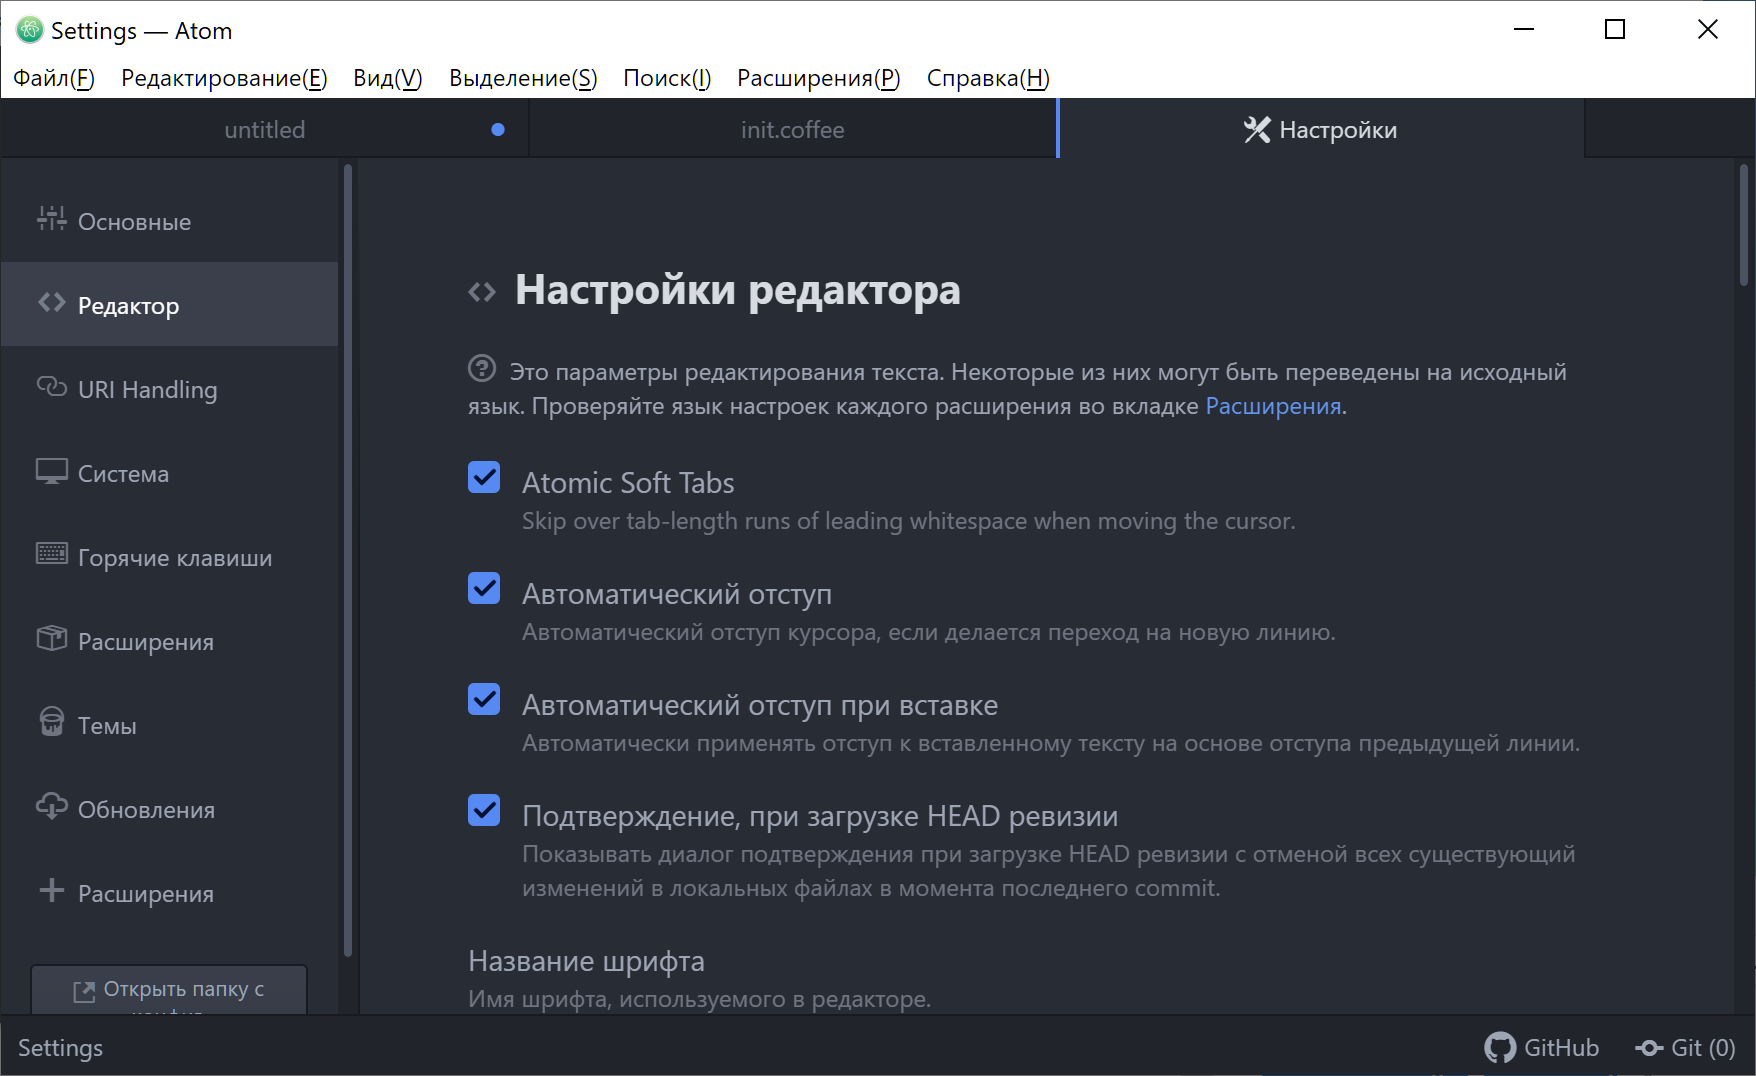Open the Поиск menu

pos(667,78)
